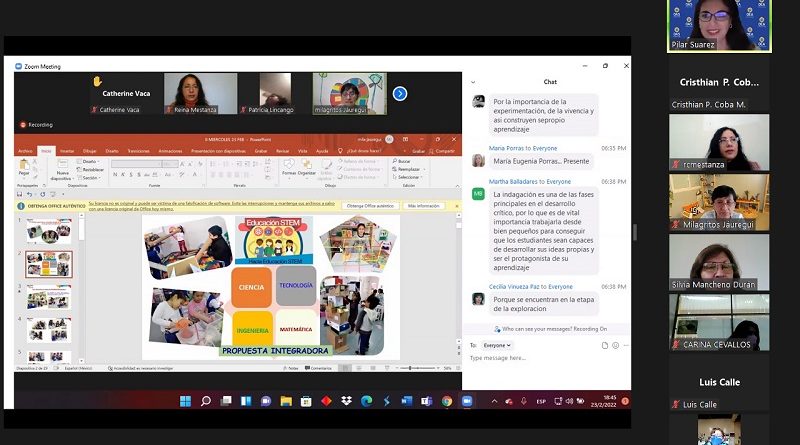Viewport: 800px width, 445px height.
Task: Switch to reading view
Action: (x=373, y=368)
